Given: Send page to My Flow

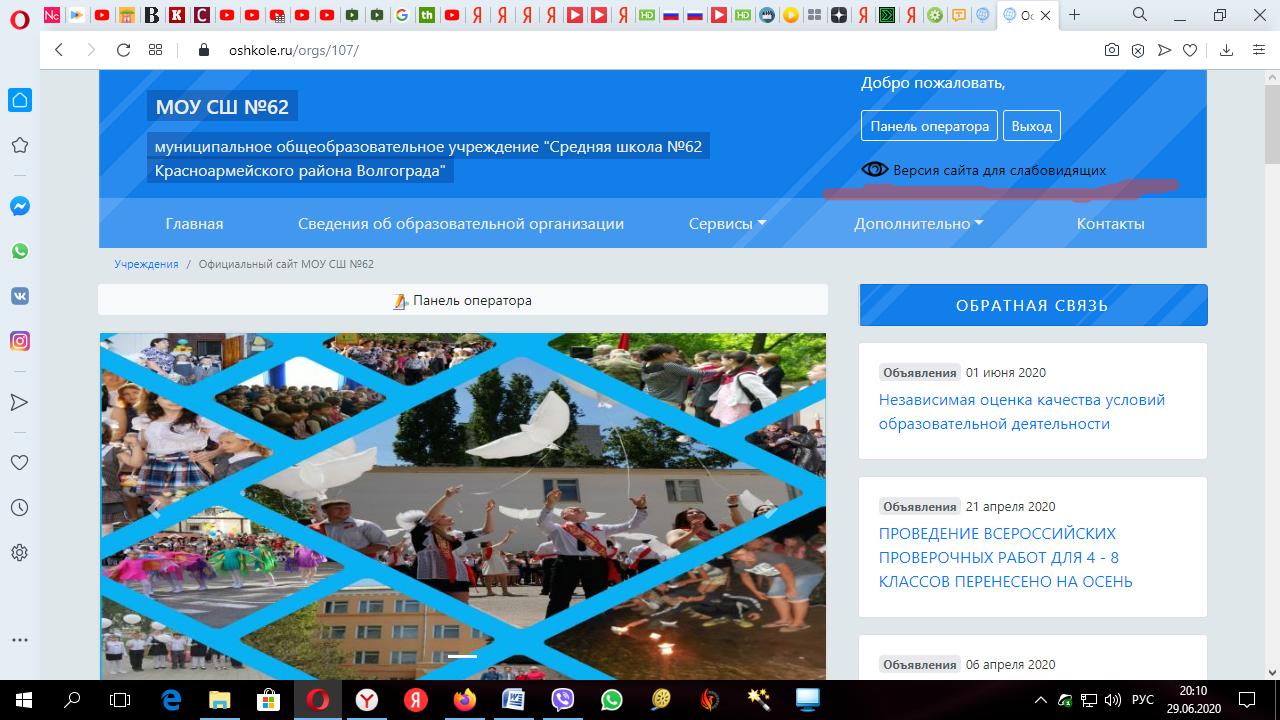Looking at the screenshot, I should [1164, 50].
